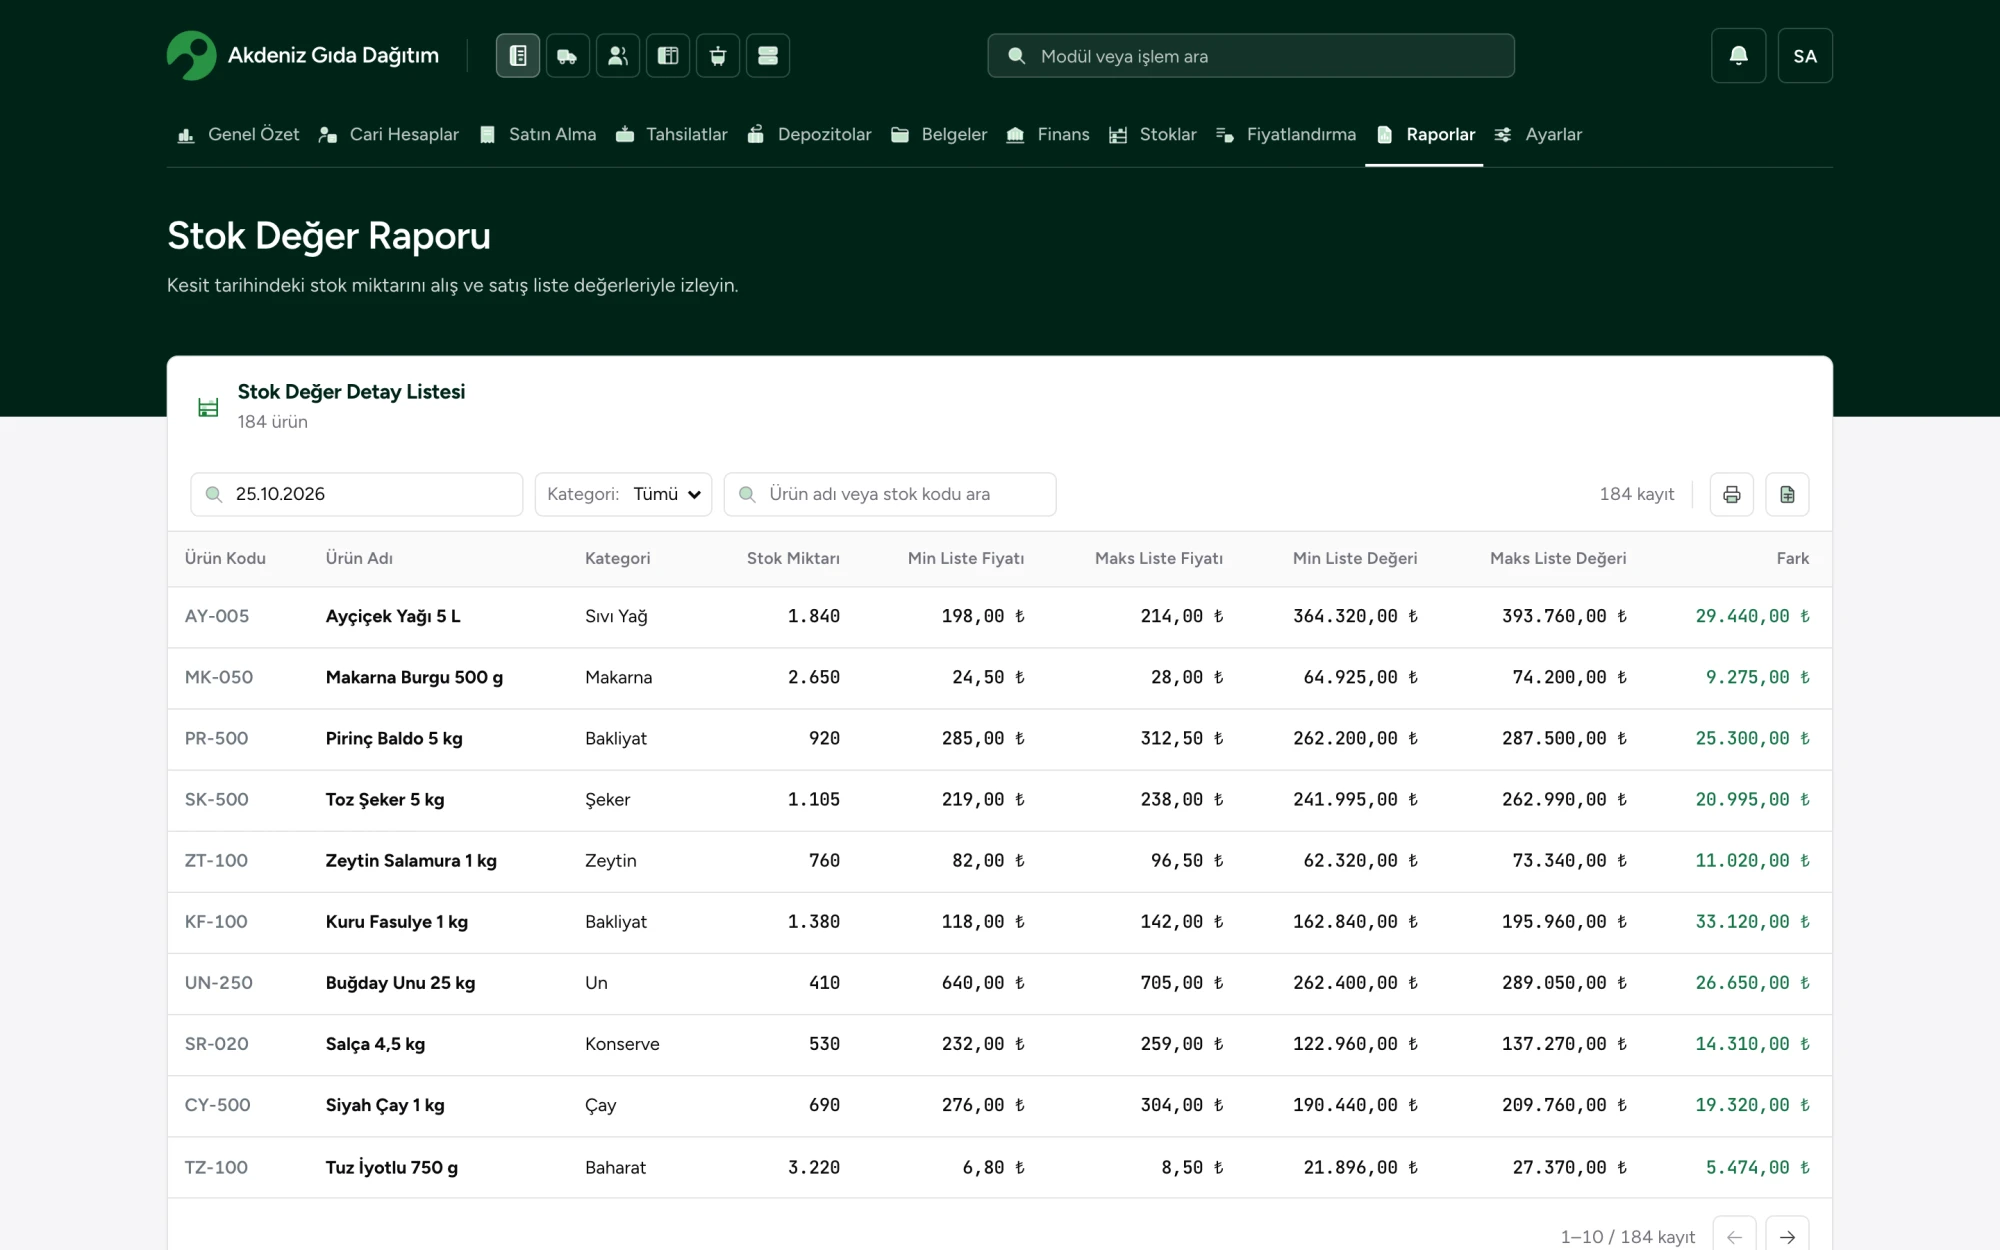Open the Stoklar tab
Screen dimensions: 2000x1250
click(x=1153, y=134)
